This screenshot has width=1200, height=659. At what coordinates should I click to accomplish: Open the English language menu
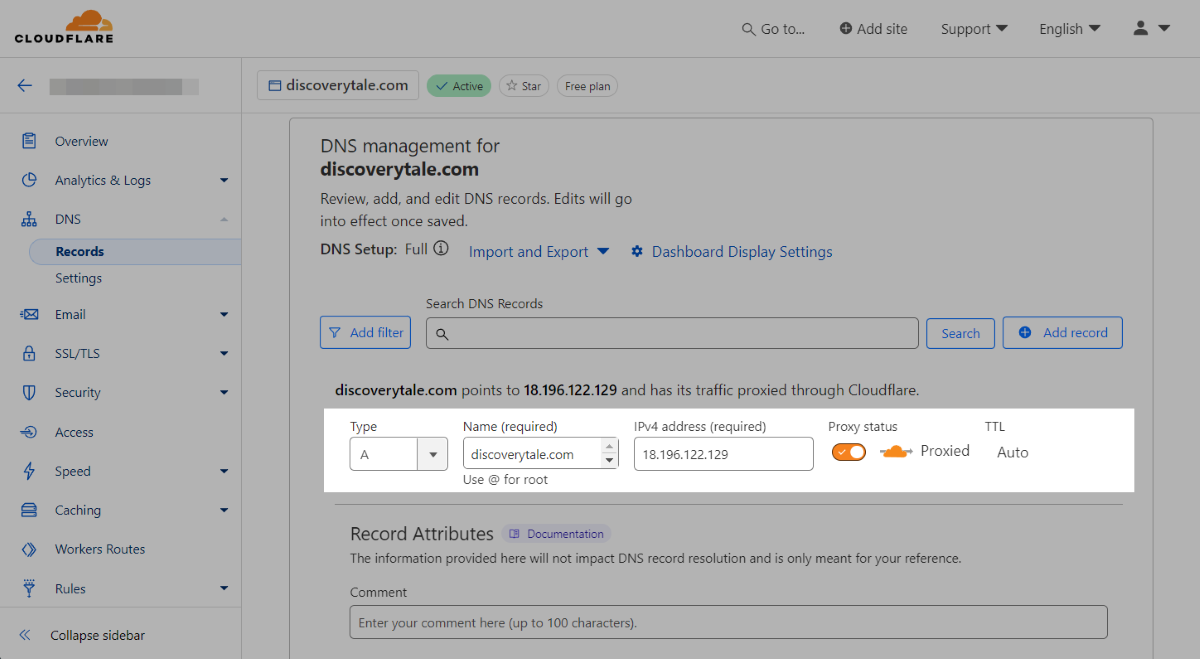tap(1070, 29)
